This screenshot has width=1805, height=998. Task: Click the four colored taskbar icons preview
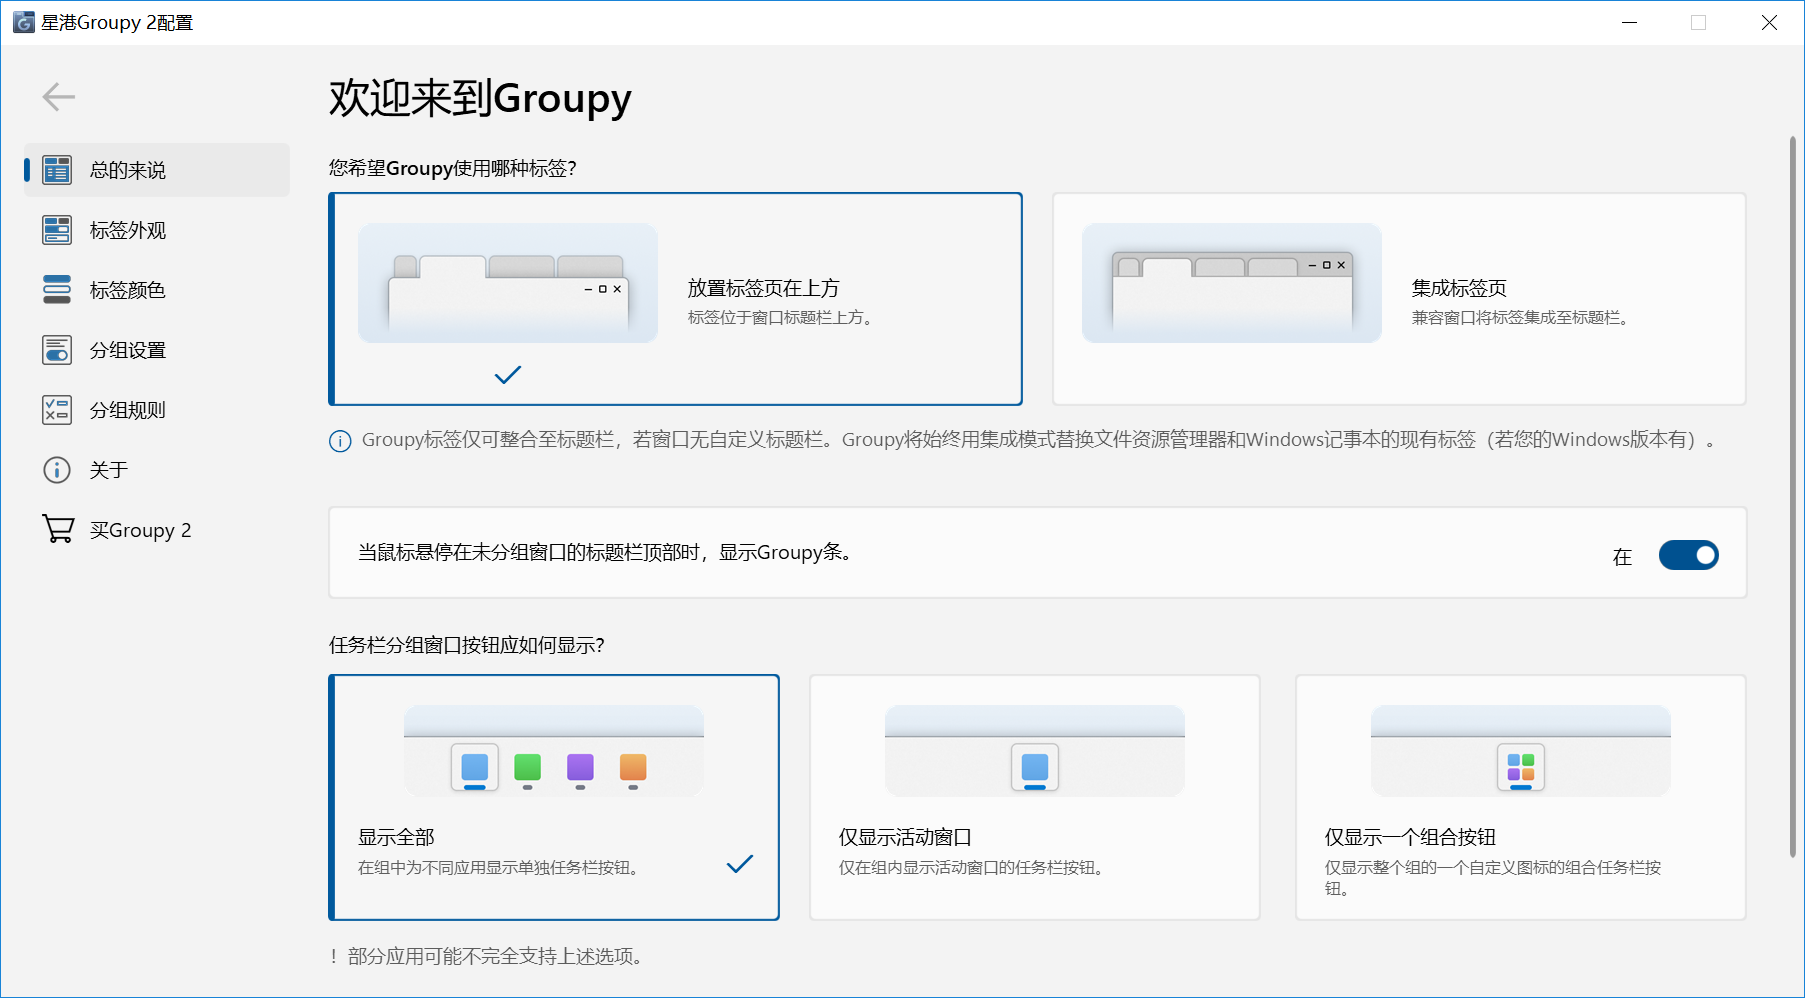[554, 751]
